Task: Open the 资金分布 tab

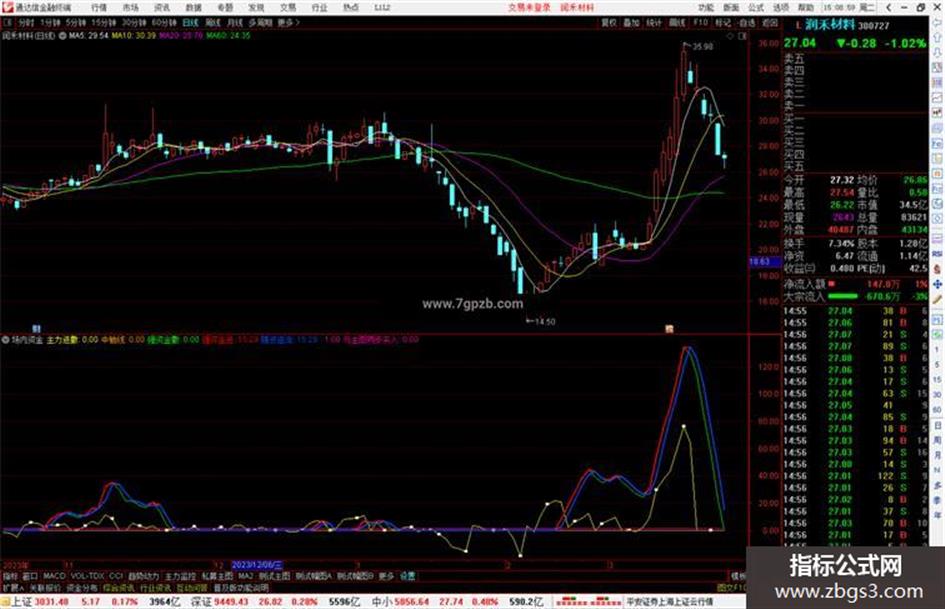Action: [x=81, y=587]
